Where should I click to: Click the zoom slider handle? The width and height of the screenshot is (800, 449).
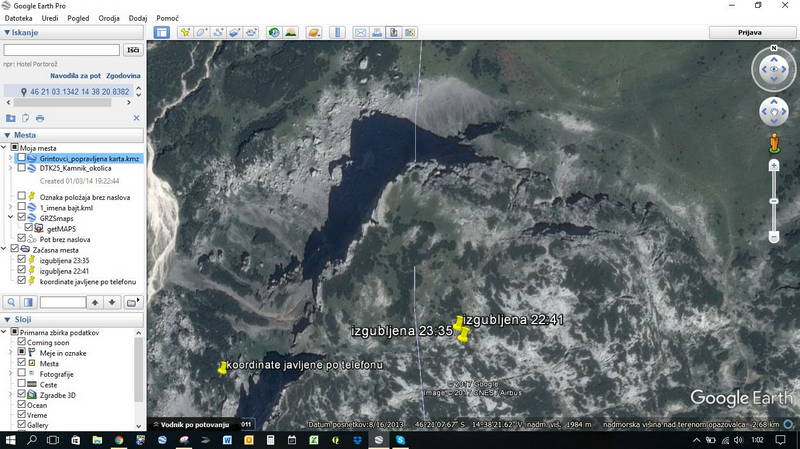774,201
